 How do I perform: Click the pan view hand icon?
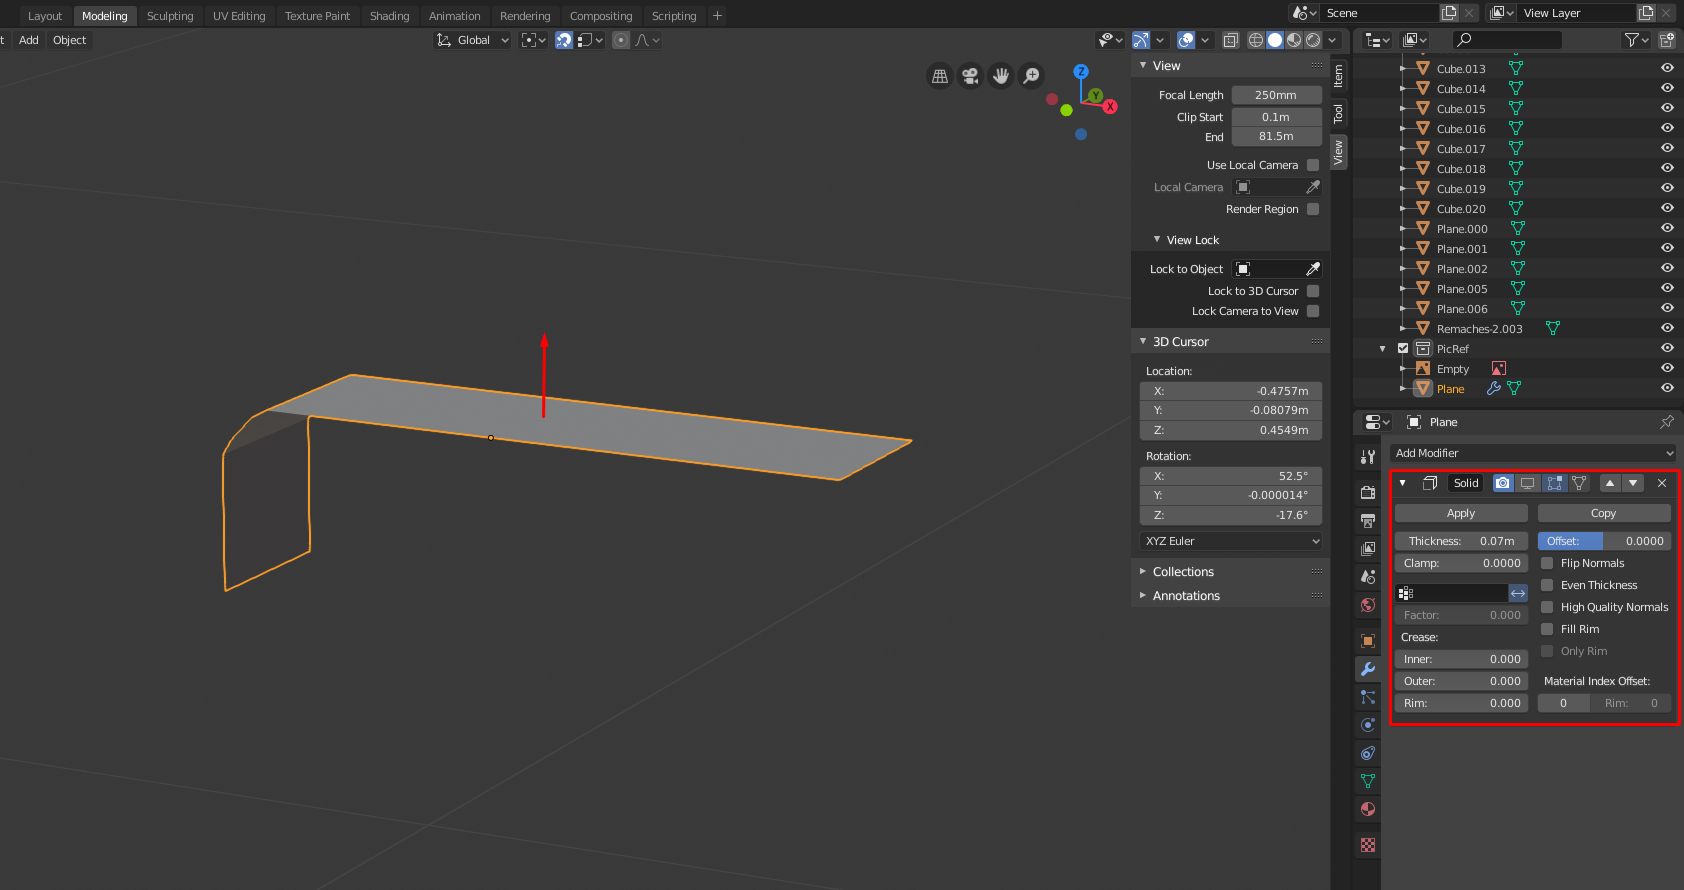(x=1001, y=76)
